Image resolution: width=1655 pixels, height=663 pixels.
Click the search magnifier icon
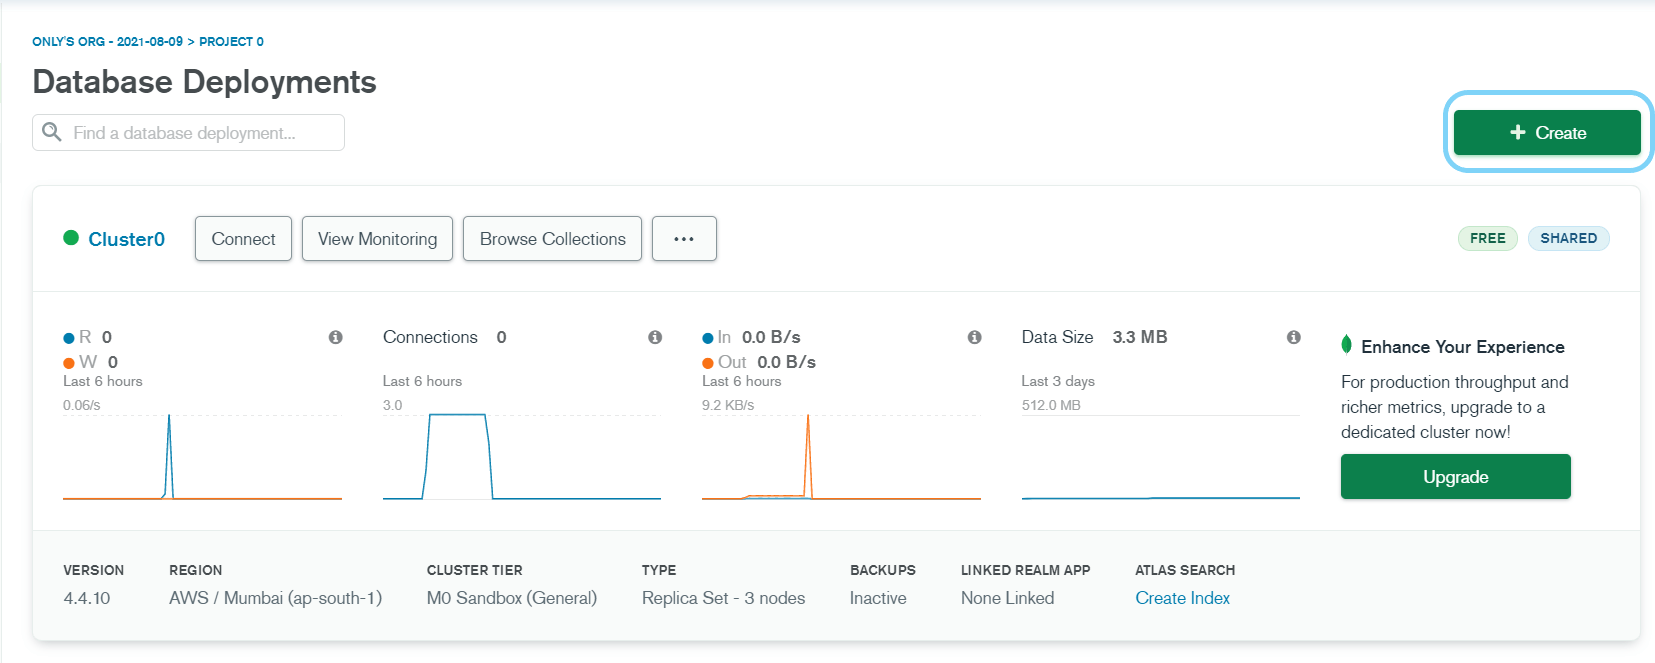pos(52,132)
